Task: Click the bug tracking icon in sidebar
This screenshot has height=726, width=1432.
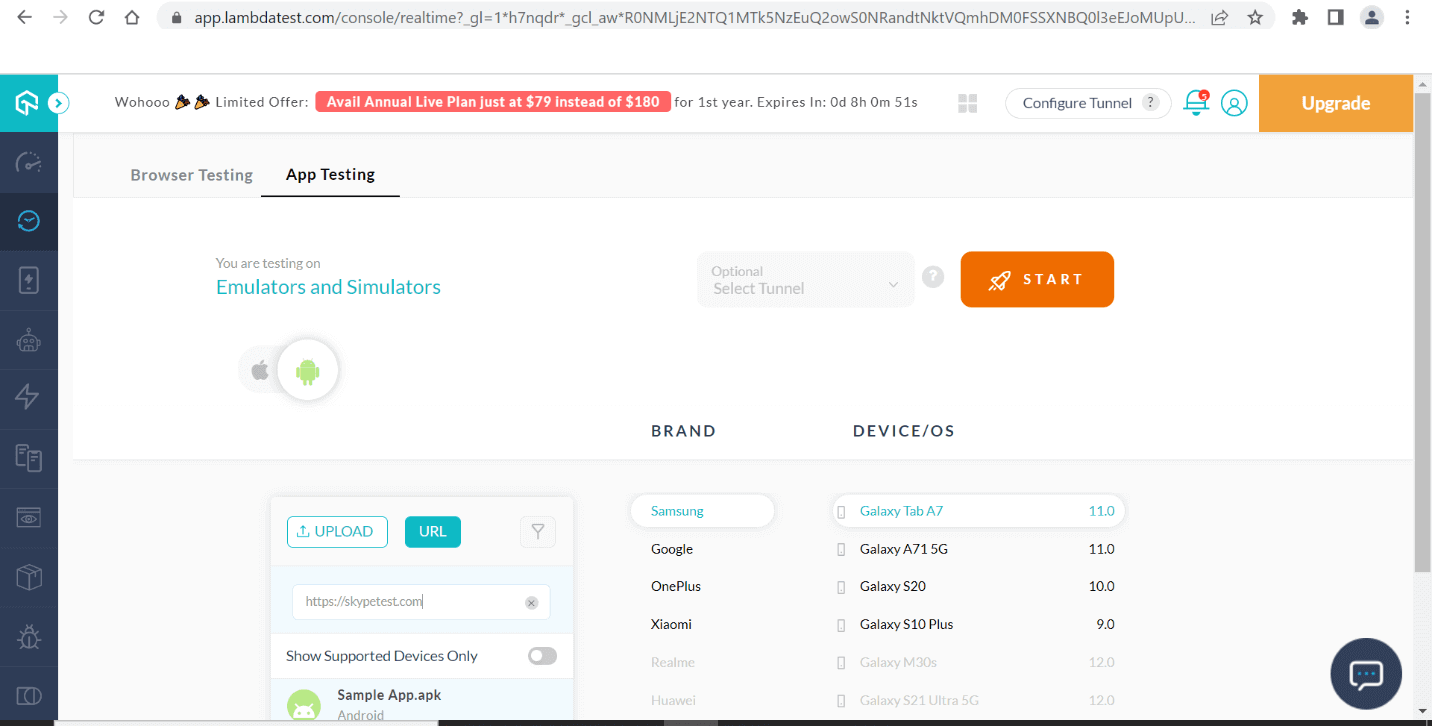Action: (28, 637)
